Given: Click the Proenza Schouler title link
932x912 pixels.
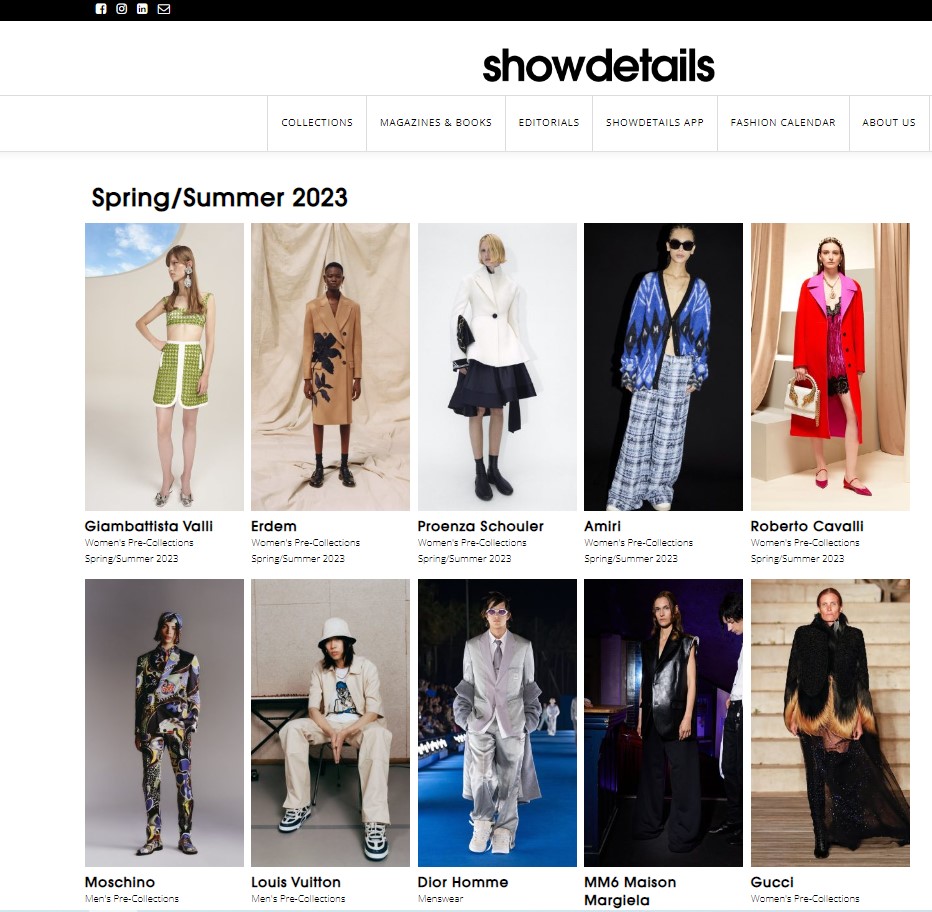Looking at the screenshot, I should [480, 526].
